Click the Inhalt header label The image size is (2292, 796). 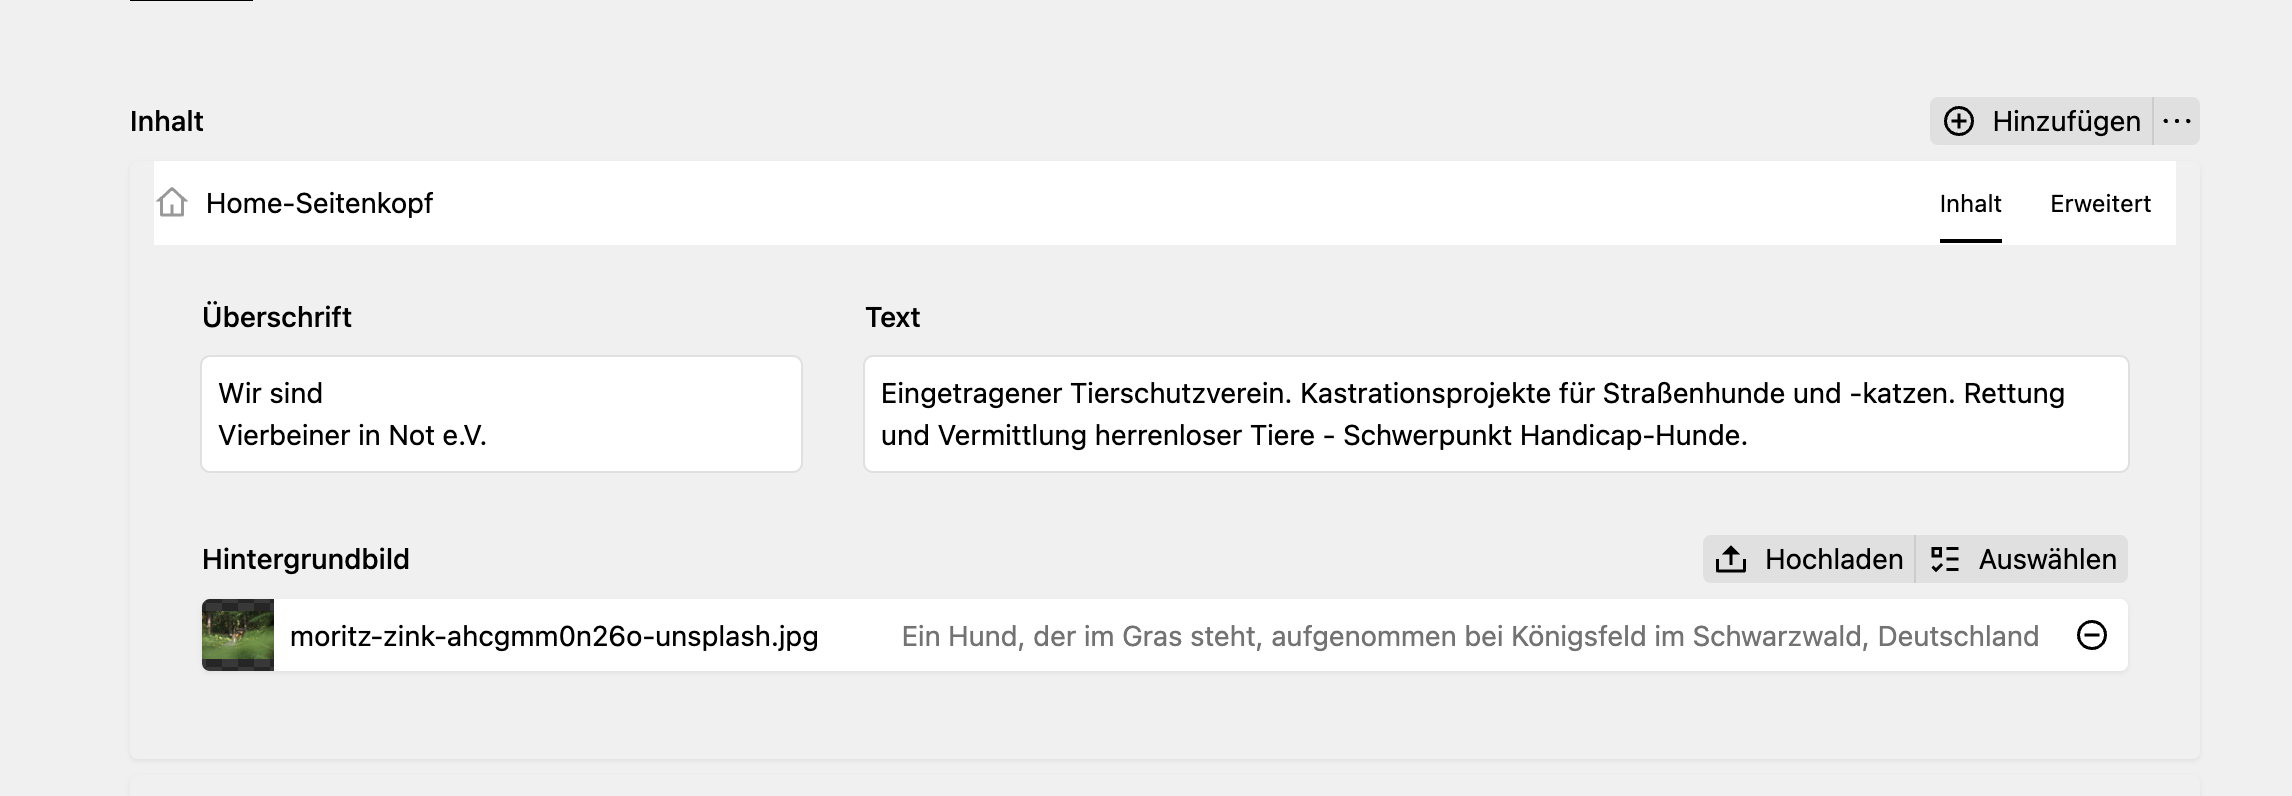pyautogui.click(x=166, y=120)
